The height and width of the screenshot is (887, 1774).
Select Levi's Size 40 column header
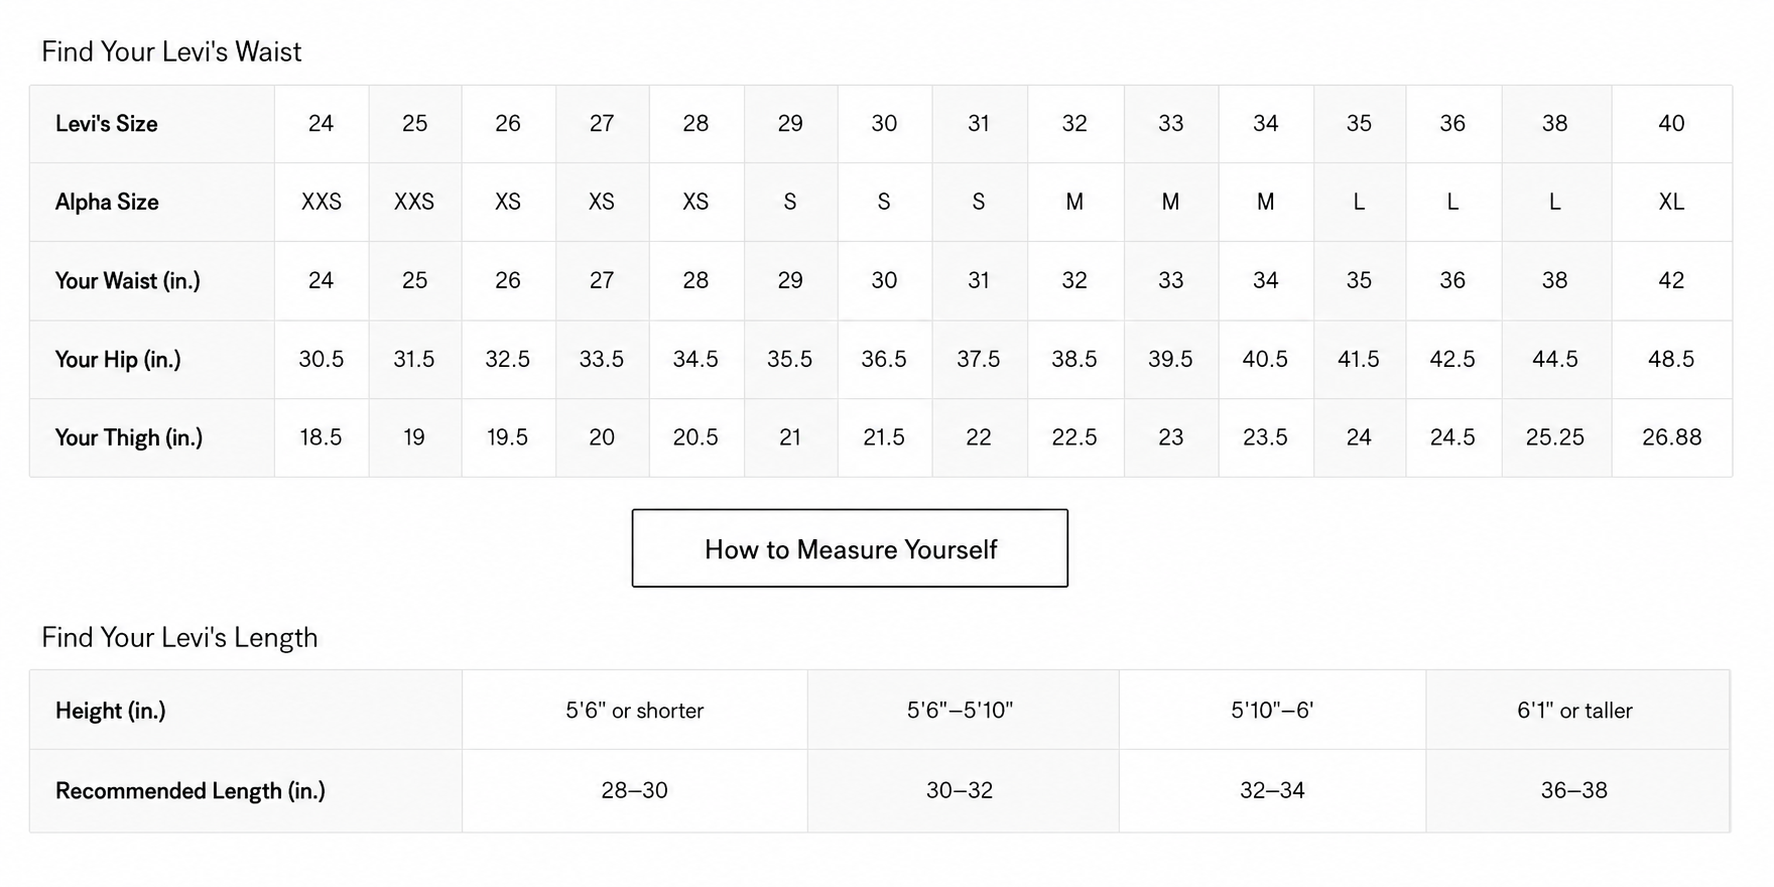pos(1671,123)
